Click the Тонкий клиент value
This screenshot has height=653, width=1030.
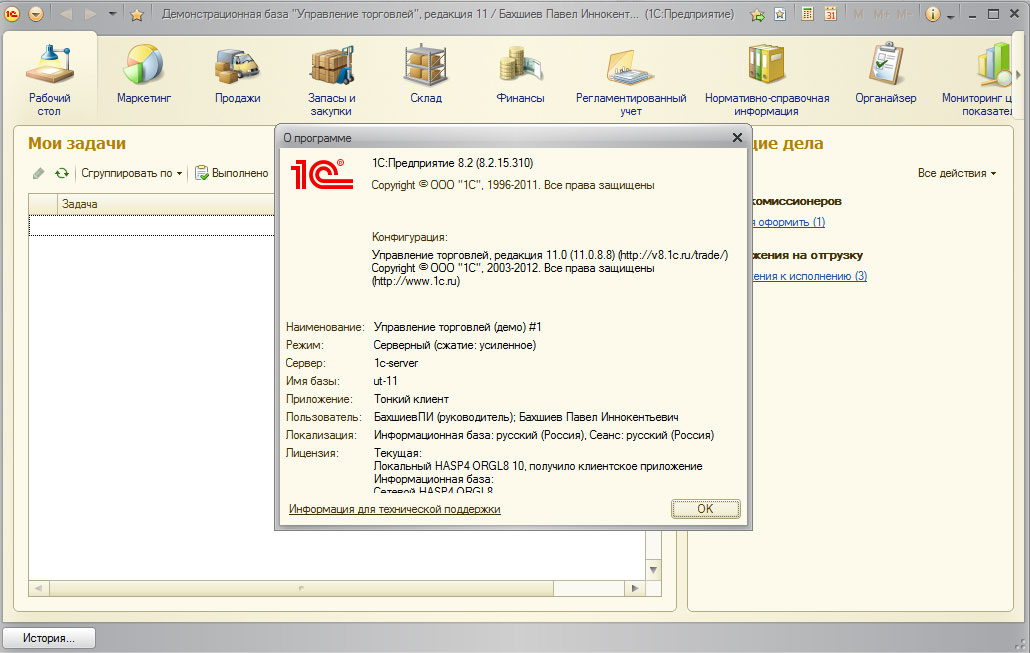pos(411,399)
